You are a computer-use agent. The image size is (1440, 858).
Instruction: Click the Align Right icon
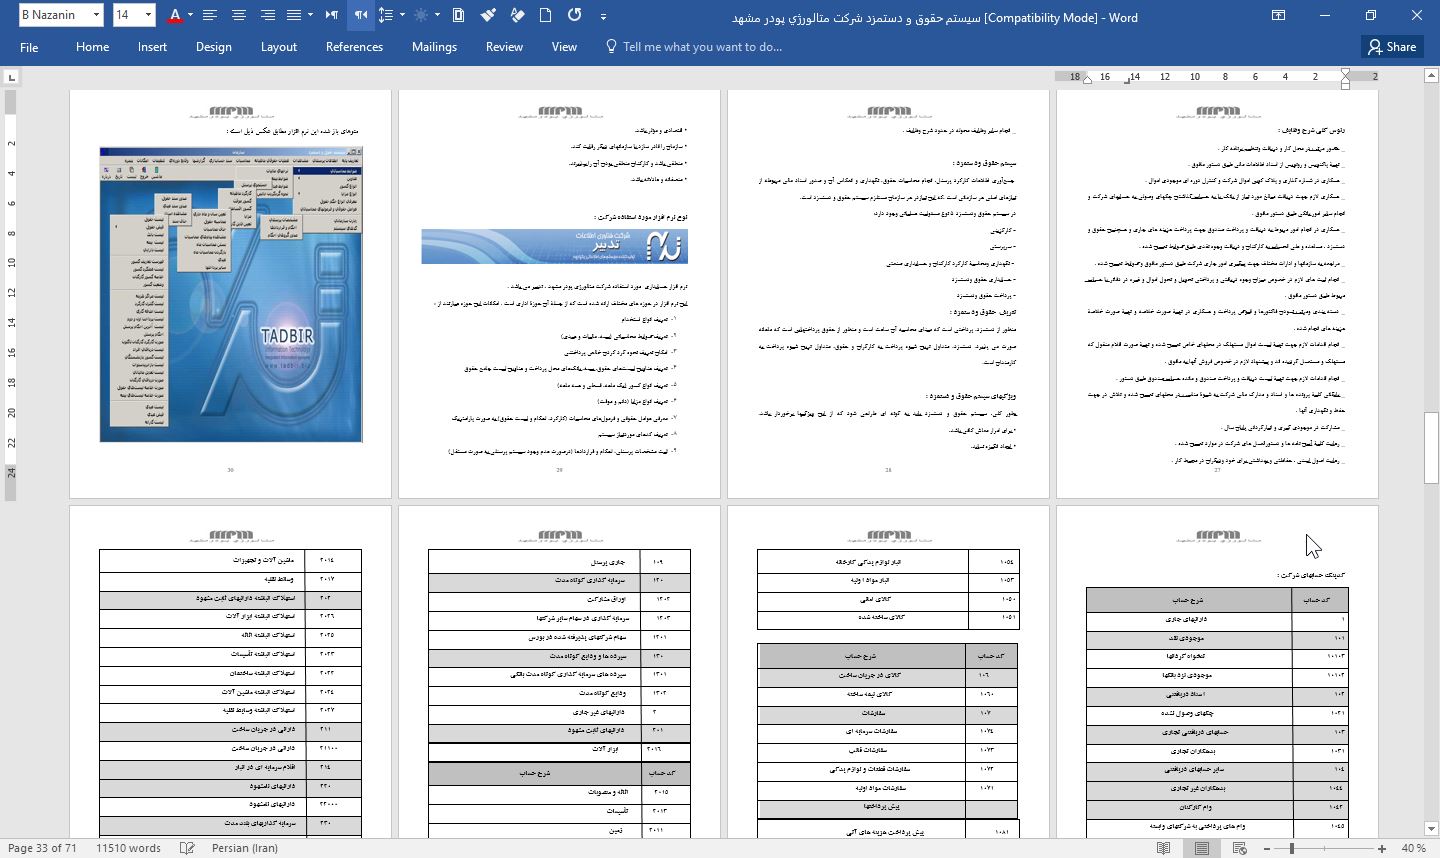point(267,15)
